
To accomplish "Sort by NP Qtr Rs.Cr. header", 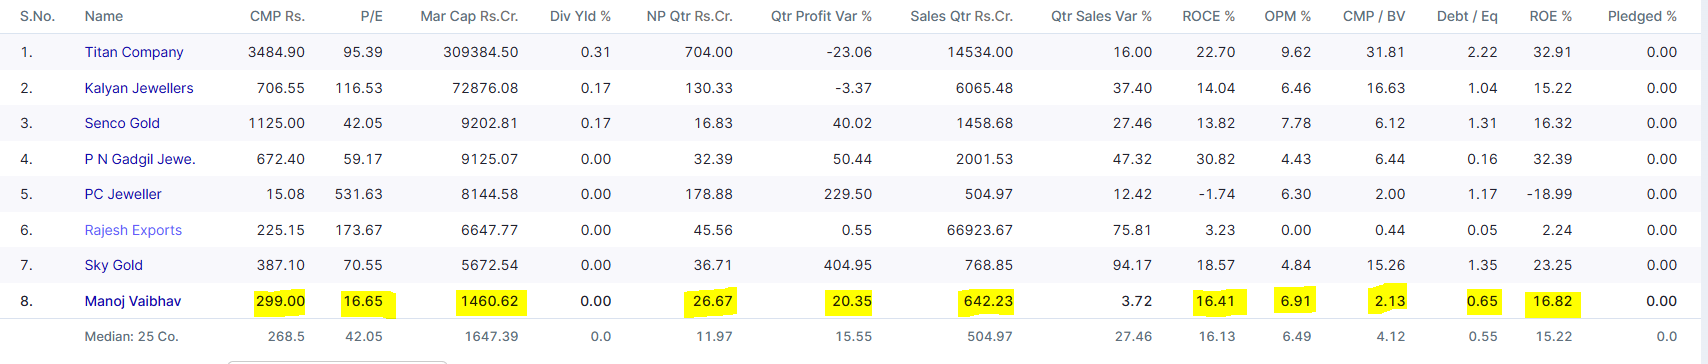I will [x=689, y=16].
